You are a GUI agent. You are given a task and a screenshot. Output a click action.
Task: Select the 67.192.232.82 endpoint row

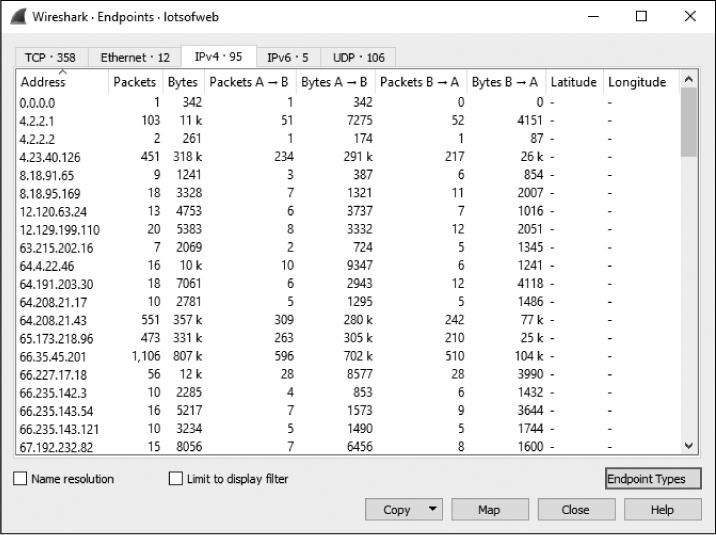click(x=348, y=446)
